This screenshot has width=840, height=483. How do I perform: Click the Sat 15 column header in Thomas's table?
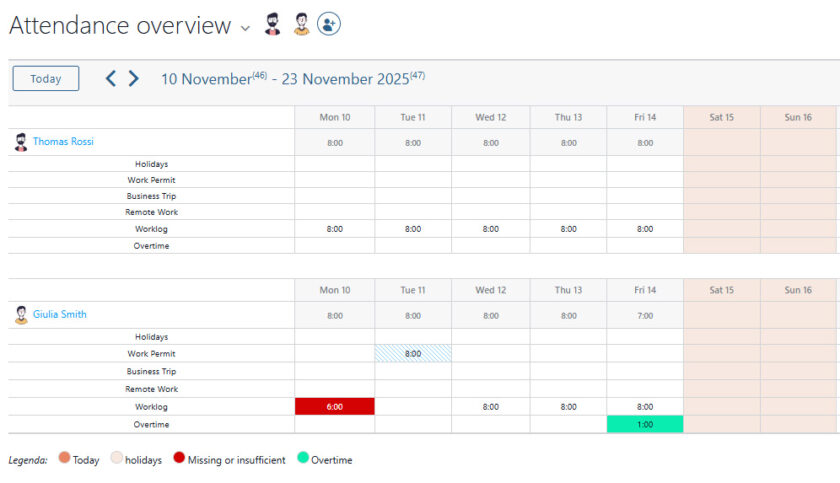pyautogui.click(x=722, y=117)
